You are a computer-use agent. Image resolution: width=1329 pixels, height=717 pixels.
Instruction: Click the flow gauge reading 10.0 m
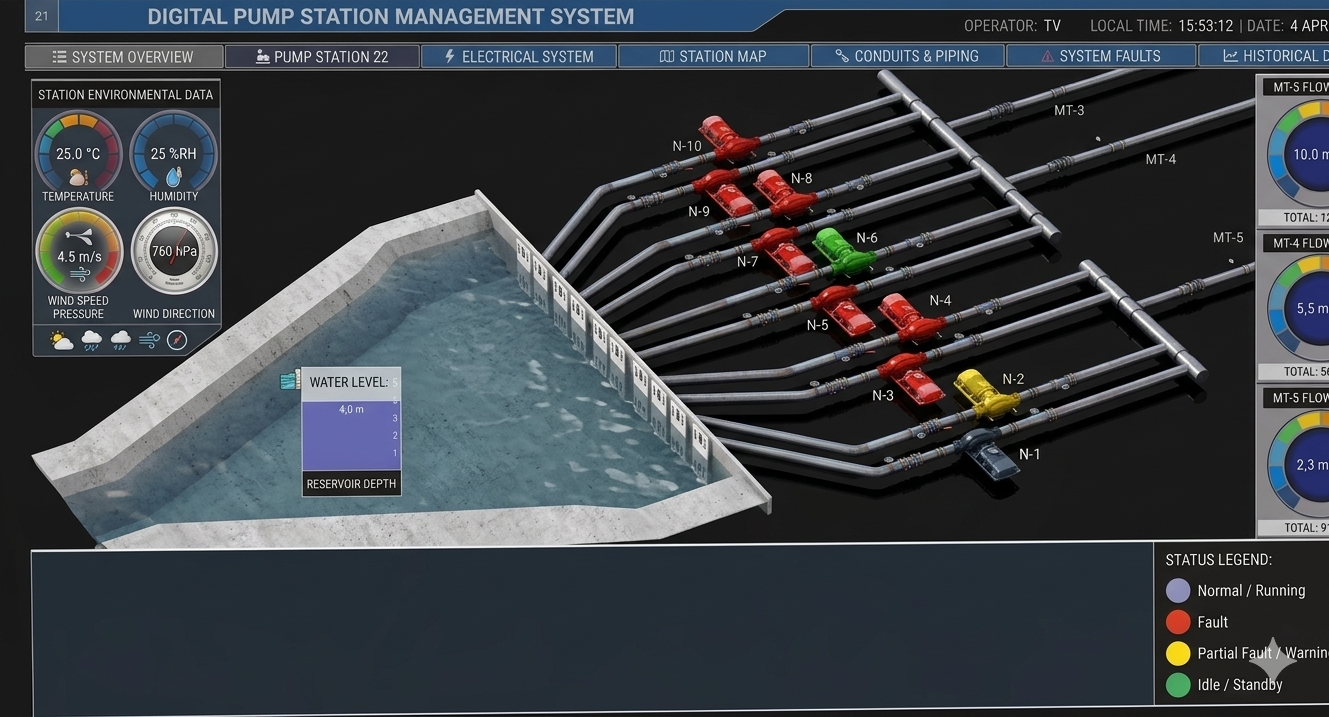point(1298,155)
